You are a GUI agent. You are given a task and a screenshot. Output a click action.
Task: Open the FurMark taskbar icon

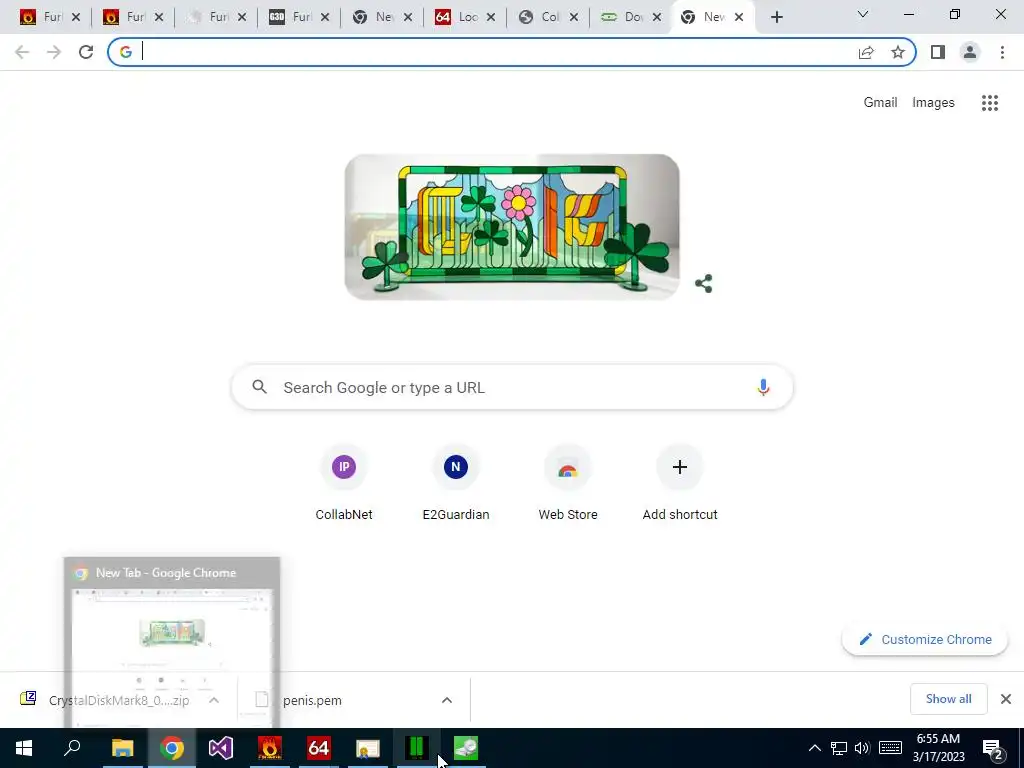270,748
